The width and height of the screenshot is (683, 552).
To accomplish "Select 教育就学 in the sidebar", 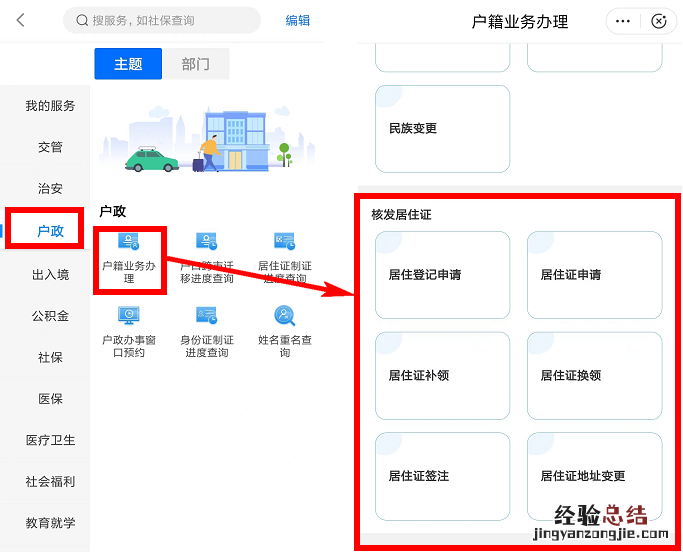I will click(x=50, y=523).
